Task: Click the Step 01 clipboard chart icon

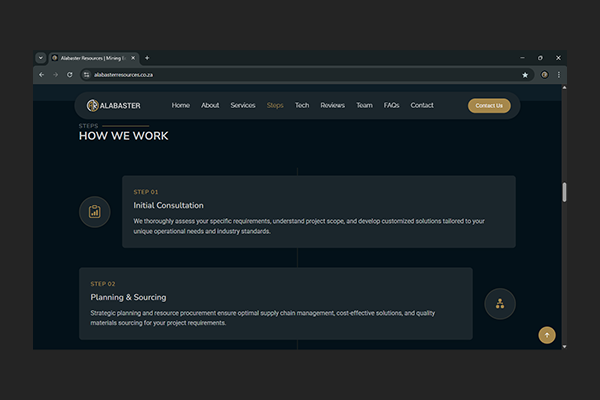Action: click(x=95, y=212)
